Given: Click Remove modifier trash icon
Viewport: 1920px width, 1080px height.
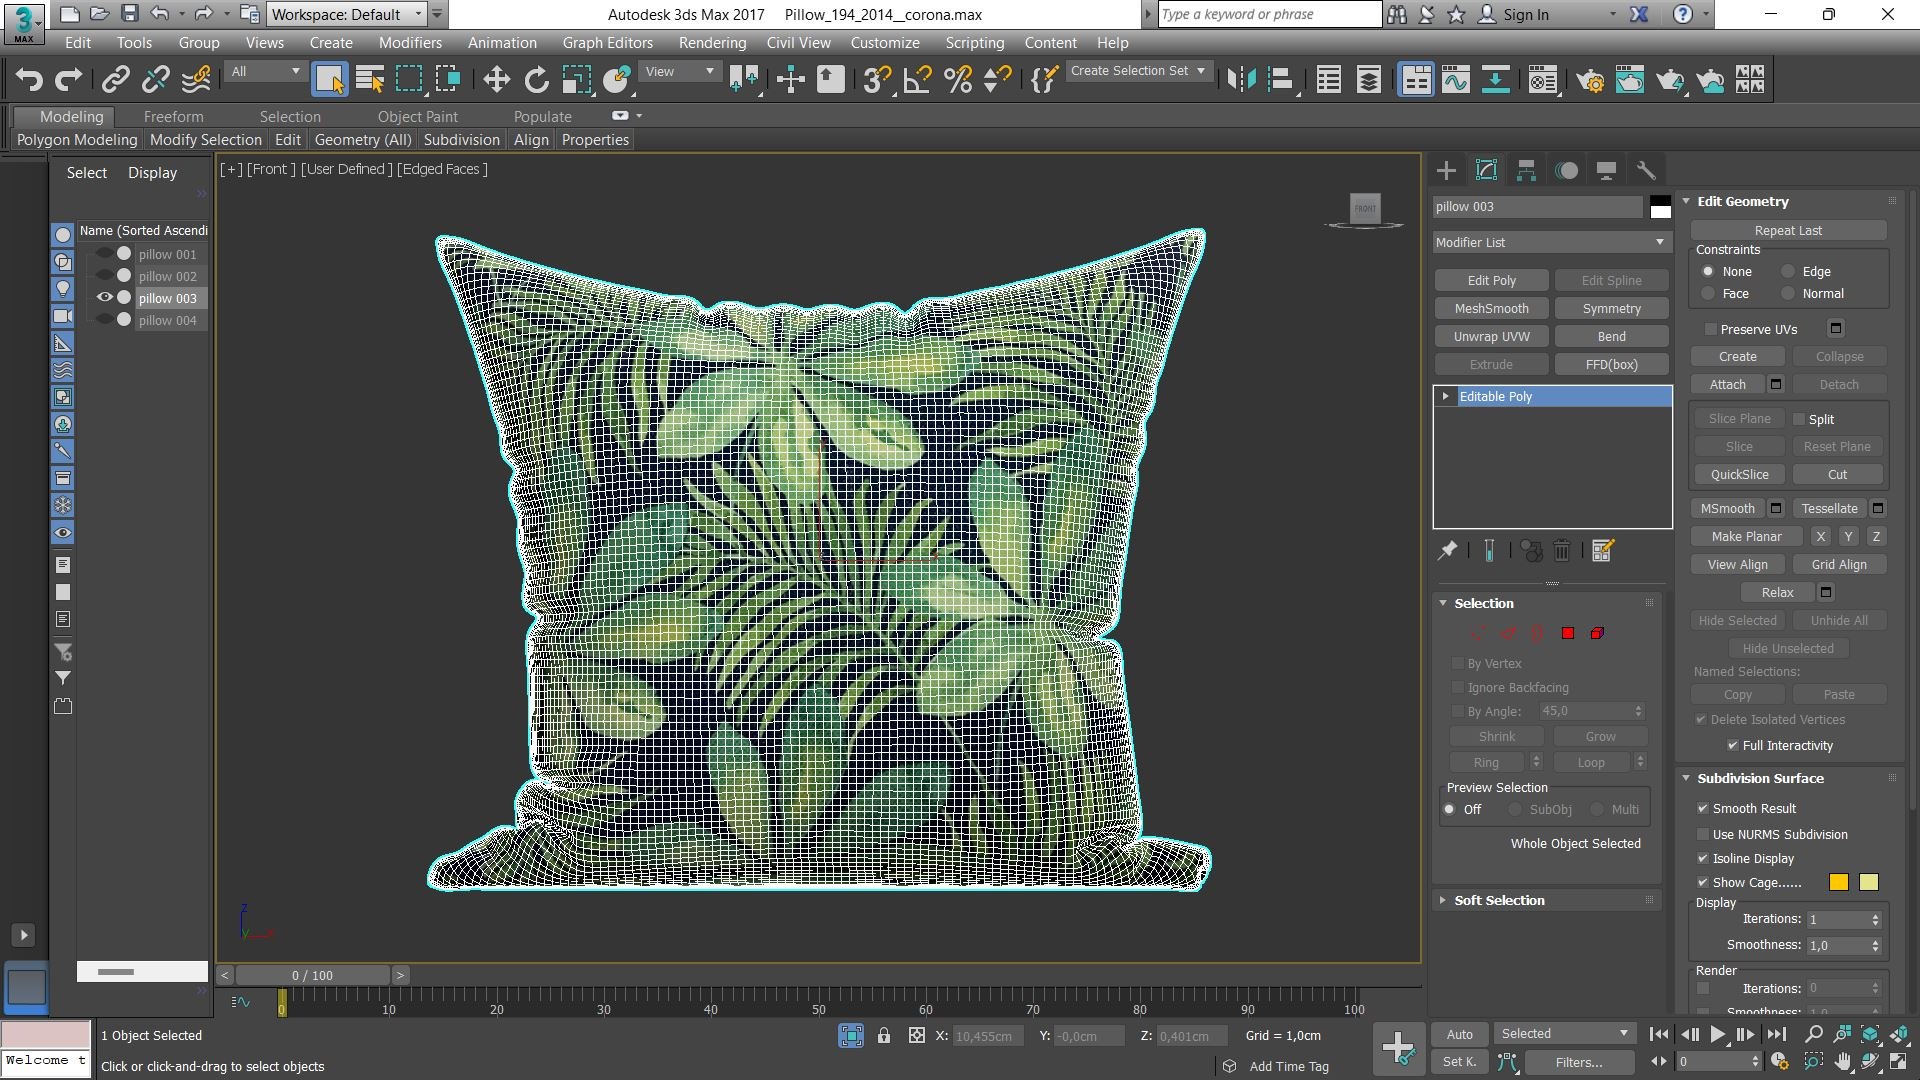Looking at the screenshot, I should coord(1562,550).
